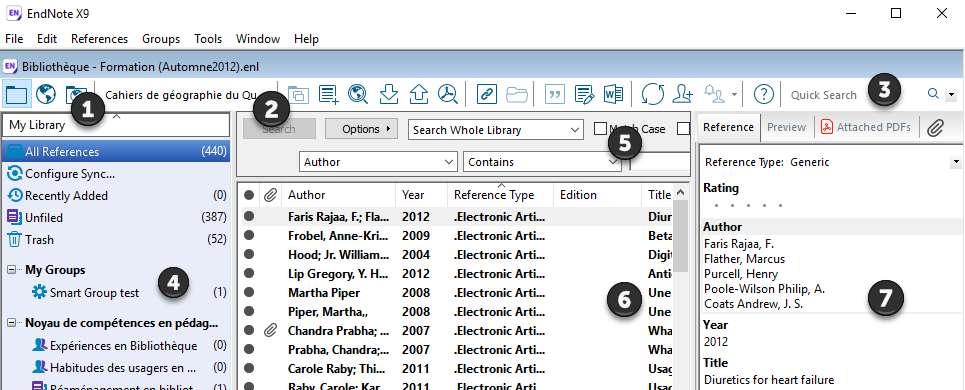Click the Options button
The height and width of the screenshot is (390, 965).
362,129
